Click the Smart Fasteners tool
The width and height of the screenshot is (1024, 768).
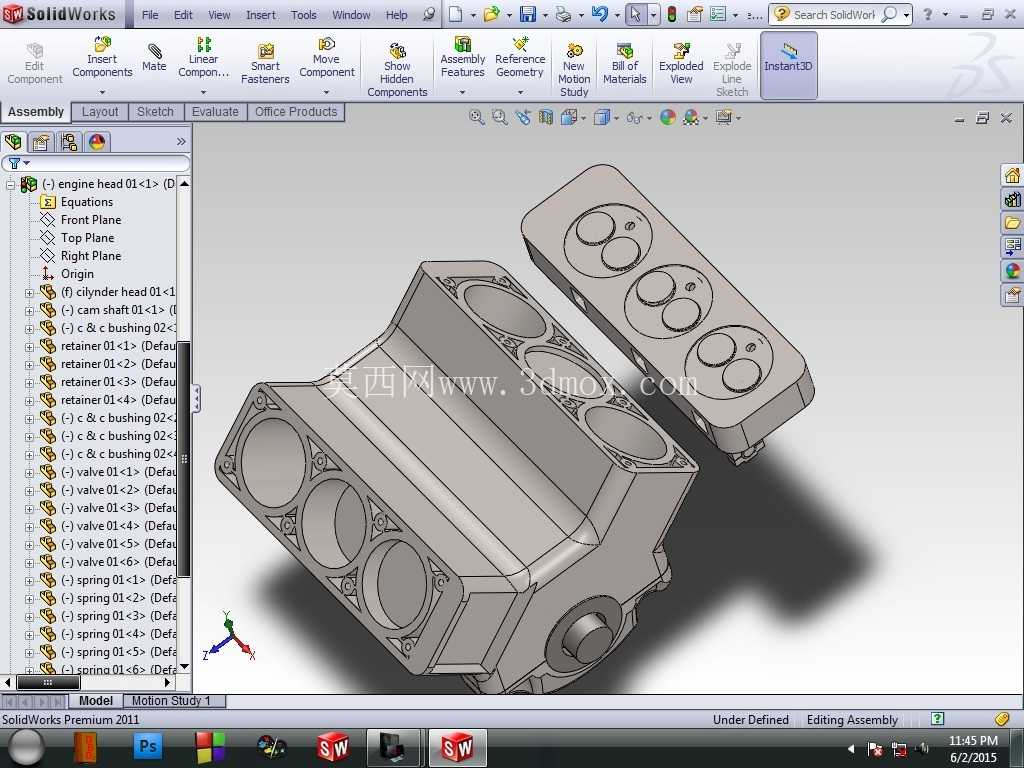coord(265,64)
